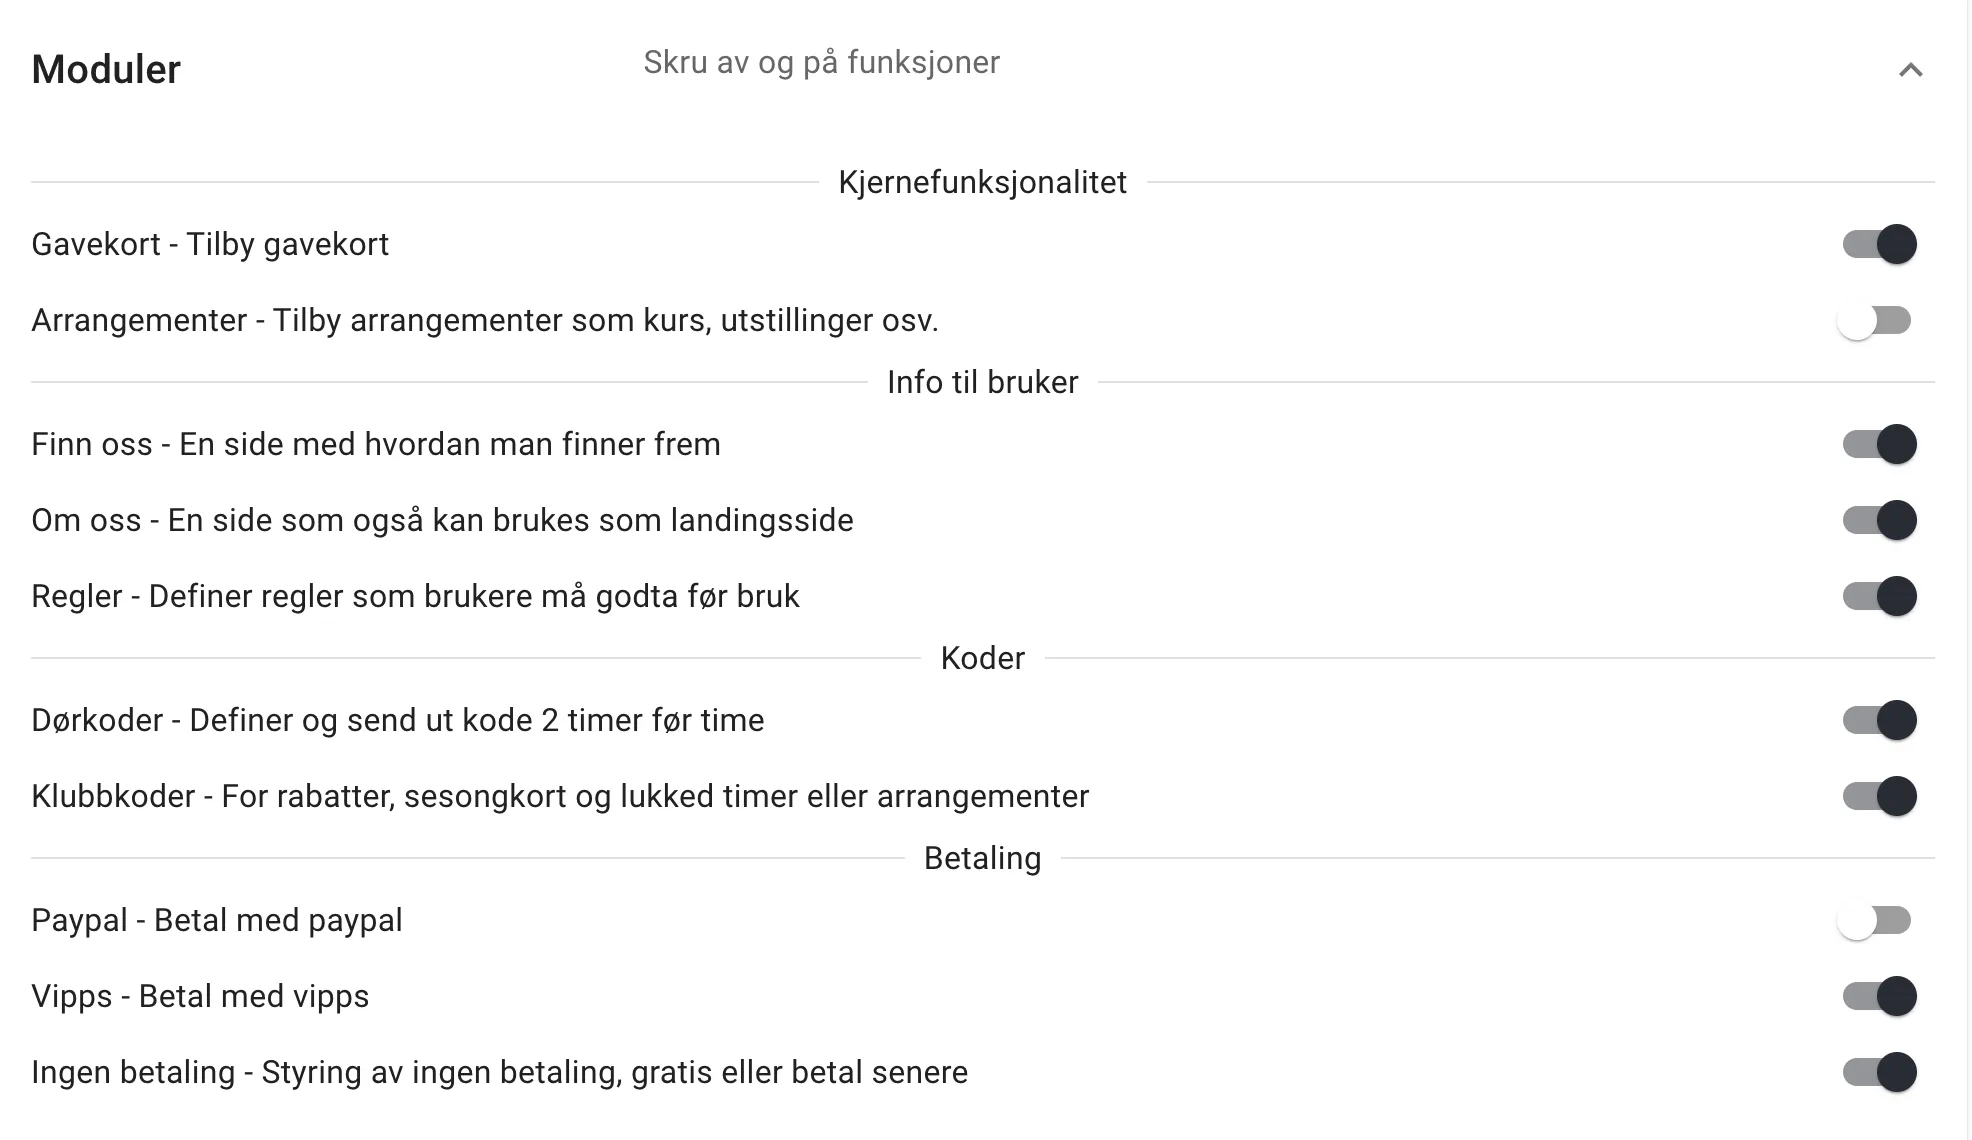The image size is (1972, 1140).
Task: Click the Kjernefunksjonalitet section header
Action: tap(982, 182)
